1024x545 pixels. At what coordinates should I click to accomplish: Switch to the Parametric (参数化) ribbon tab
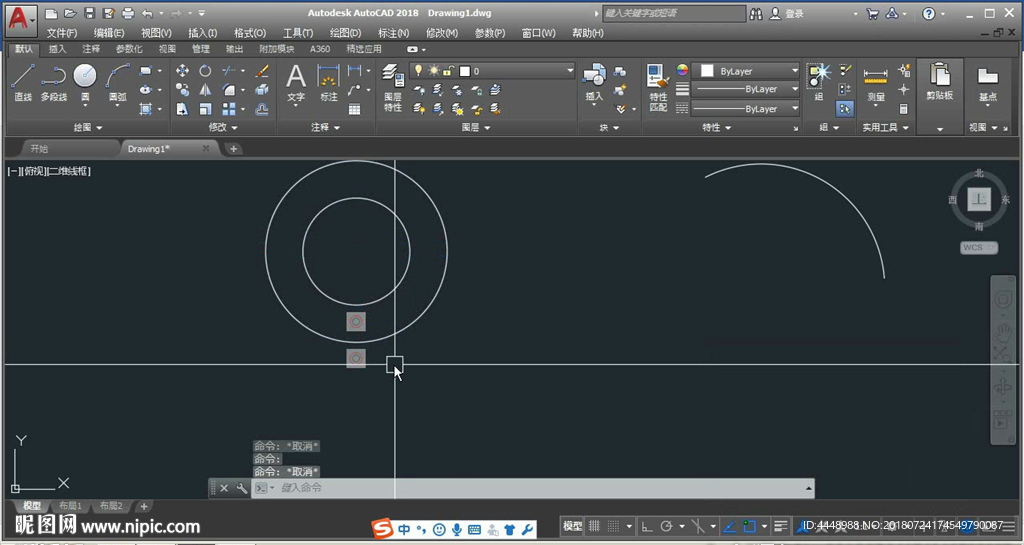tap(129, 49)
